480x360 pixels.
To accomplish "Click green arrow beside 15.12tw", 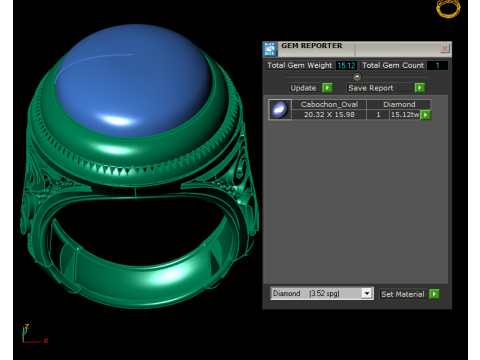I will 426,115.
